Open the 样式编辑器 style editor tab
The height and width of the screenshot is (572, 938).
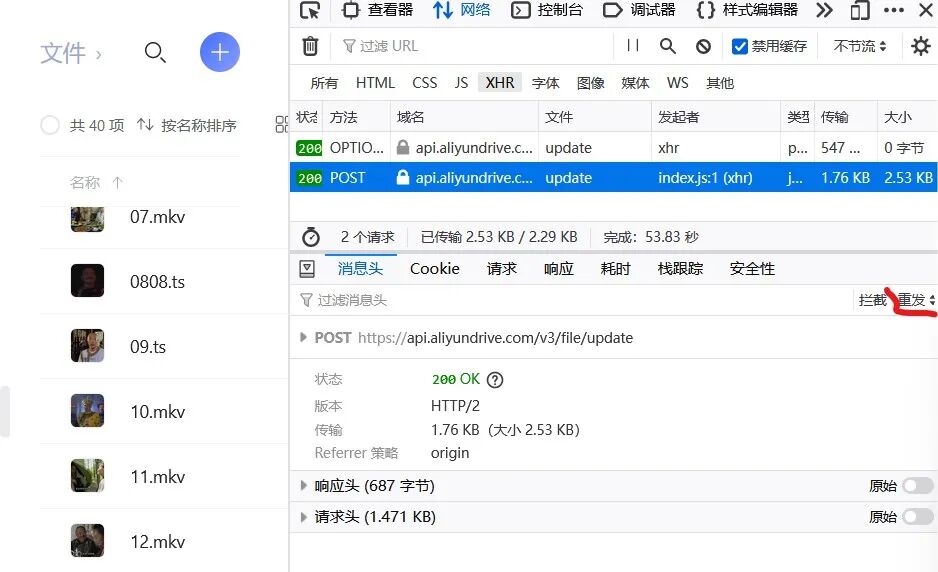coord(747,10)
